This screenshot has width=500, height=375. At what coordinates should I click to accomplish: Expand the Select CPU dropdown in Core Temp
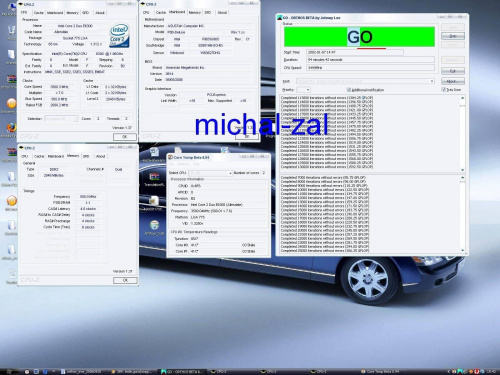210,173
